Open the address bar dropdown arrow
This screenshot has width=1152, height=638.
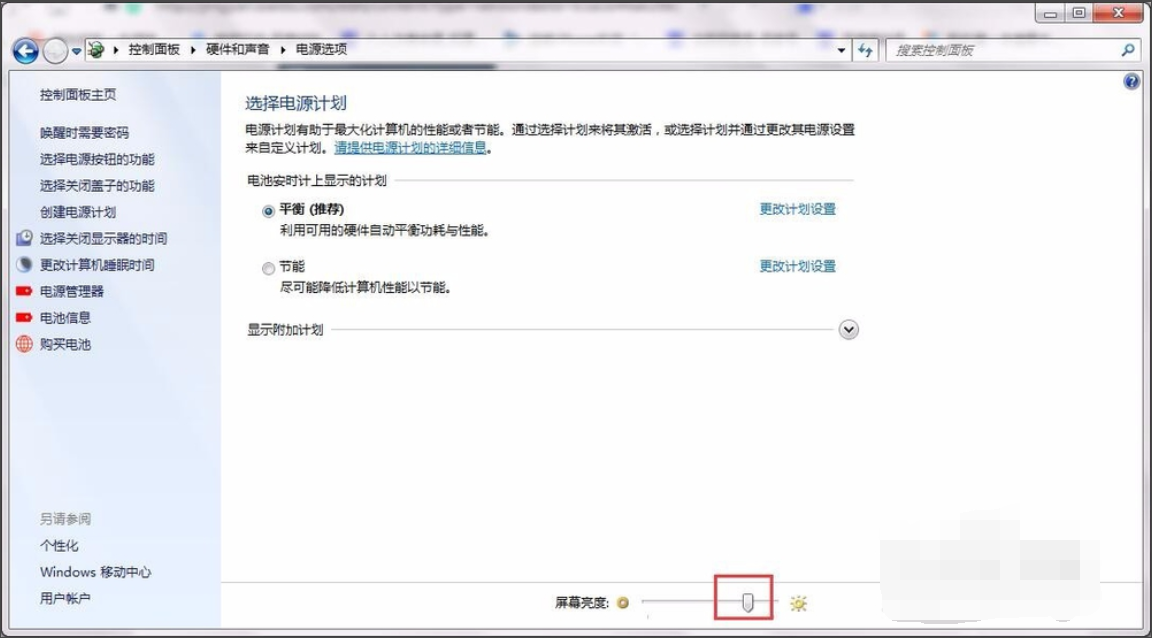[841, 49]
